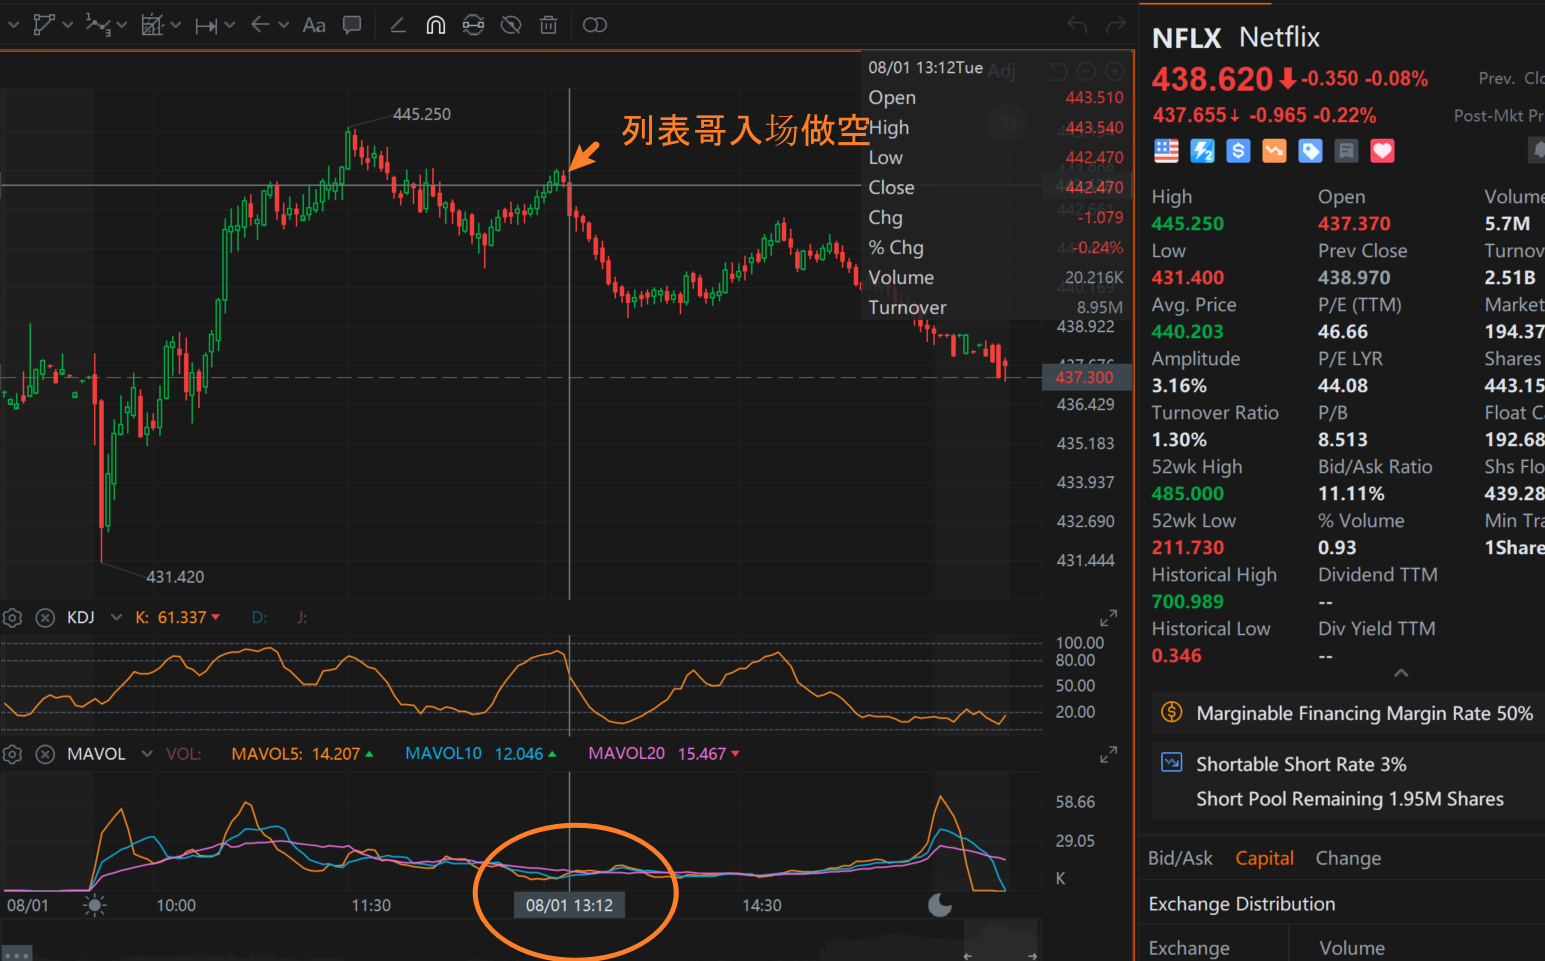Select the ruler measurement tool

coord(152,25)
